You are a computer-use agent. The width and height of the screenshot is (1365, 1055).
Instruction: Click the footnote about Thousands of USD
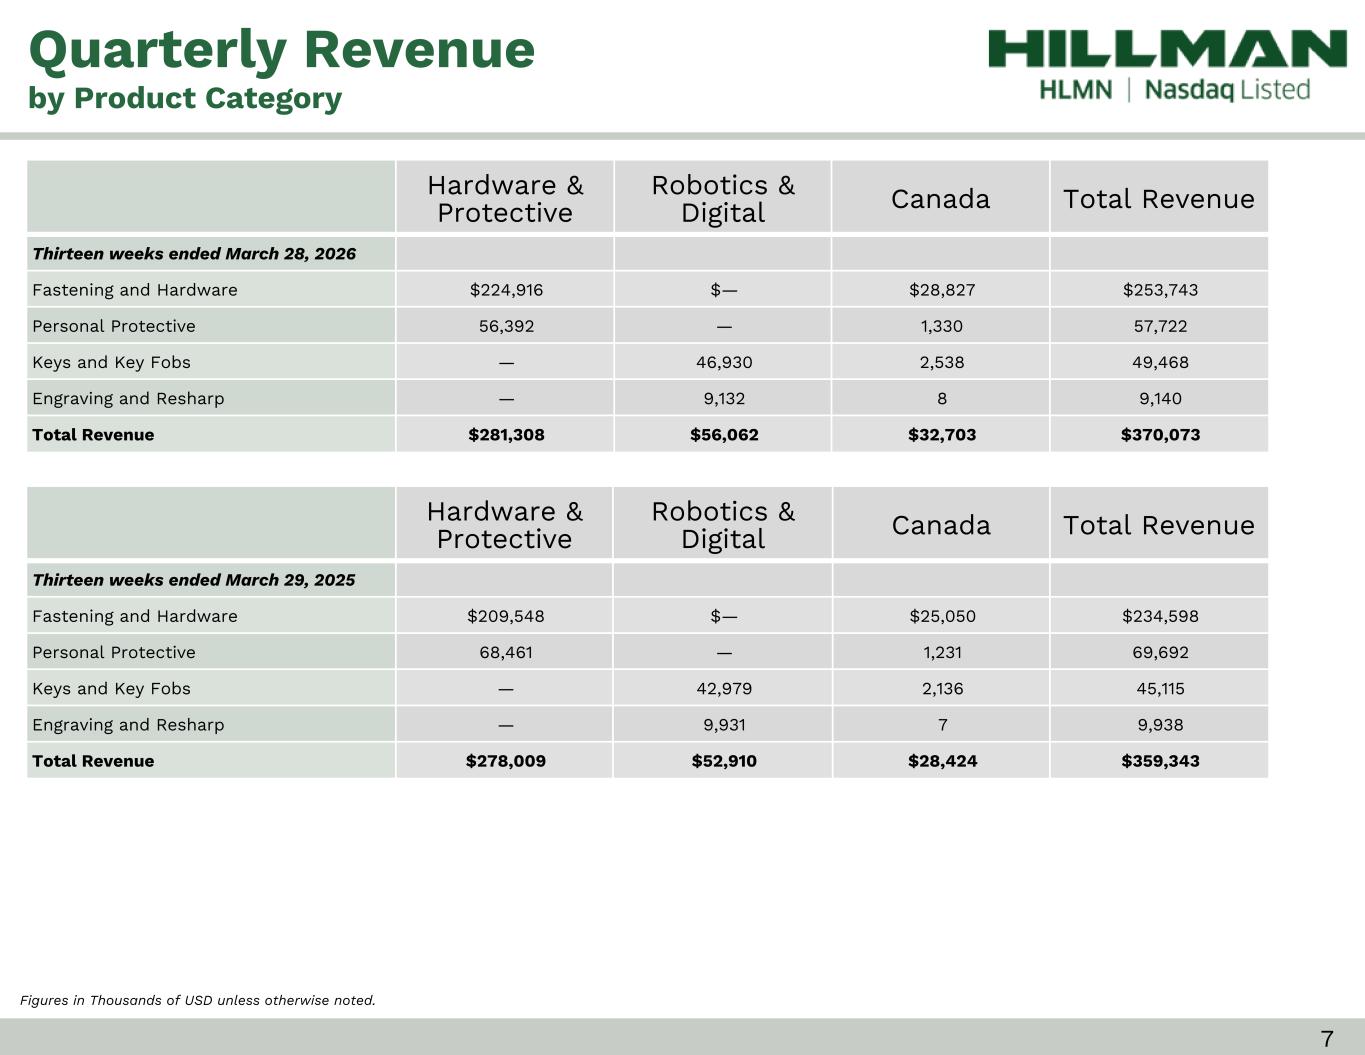198,1000
